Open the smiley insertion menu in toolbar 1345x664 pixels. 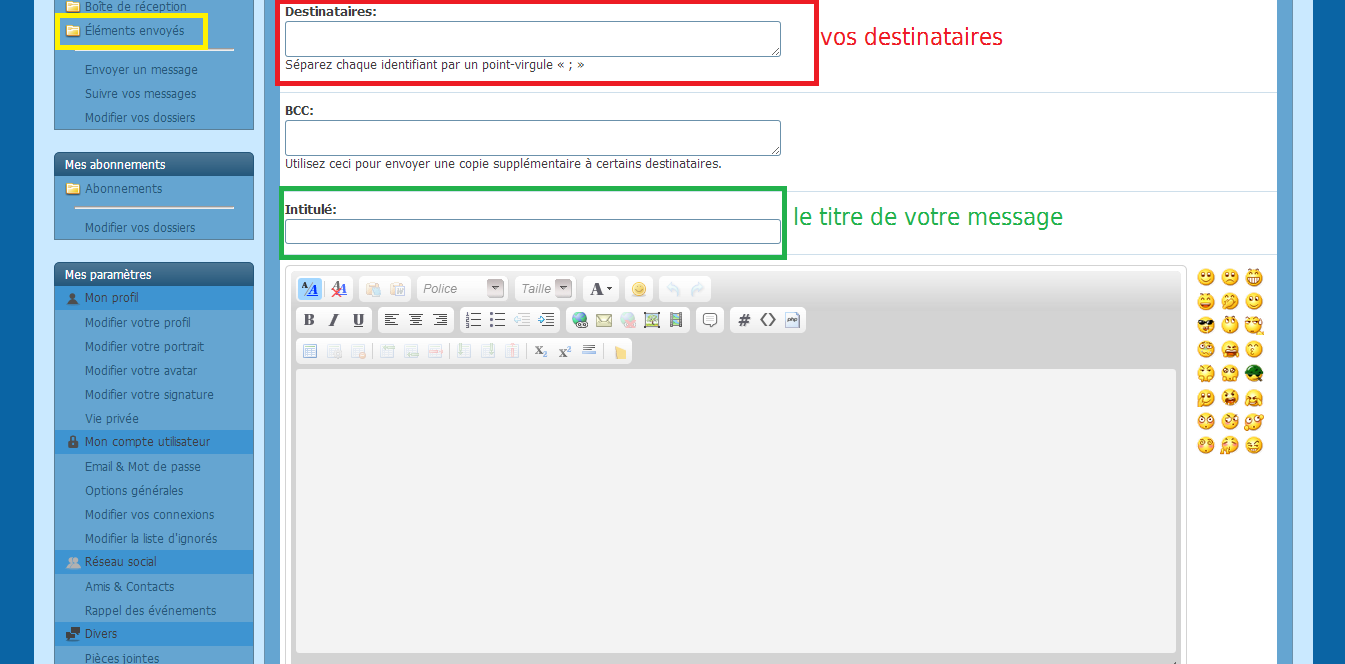[638, 289]
